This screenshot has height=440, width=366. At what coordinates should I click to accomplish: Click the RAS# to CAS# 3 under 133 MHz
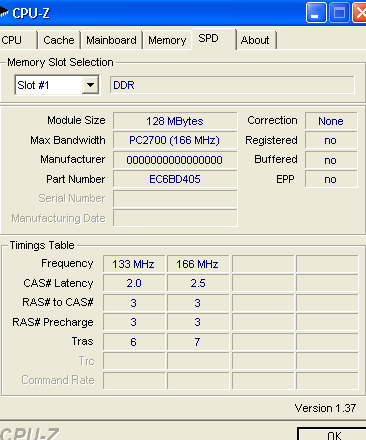pos(134,303)
